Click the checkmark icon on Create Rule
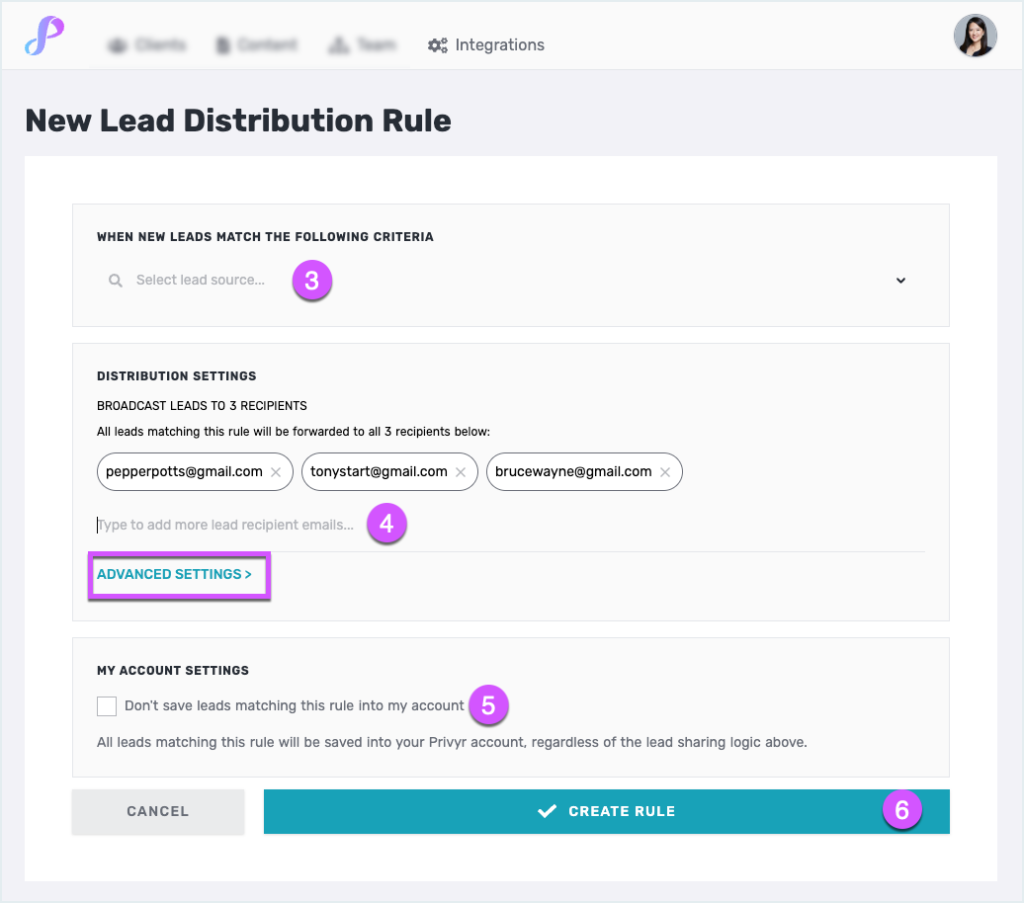 547,811
